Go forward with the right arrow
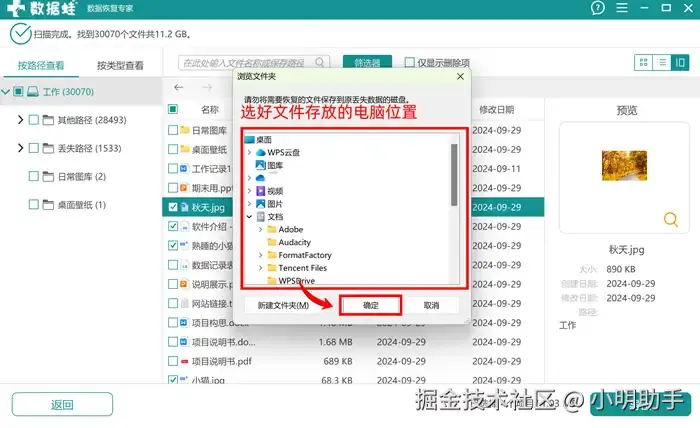The height and width of the screenshot is (428, 700). [x=207, y=87]
